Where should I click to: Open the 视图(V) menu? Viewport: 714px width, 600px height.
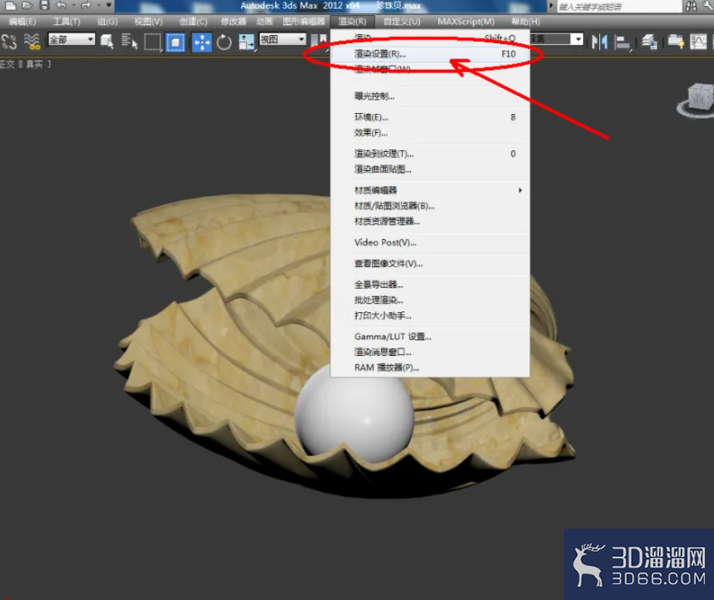coord(148,21)
